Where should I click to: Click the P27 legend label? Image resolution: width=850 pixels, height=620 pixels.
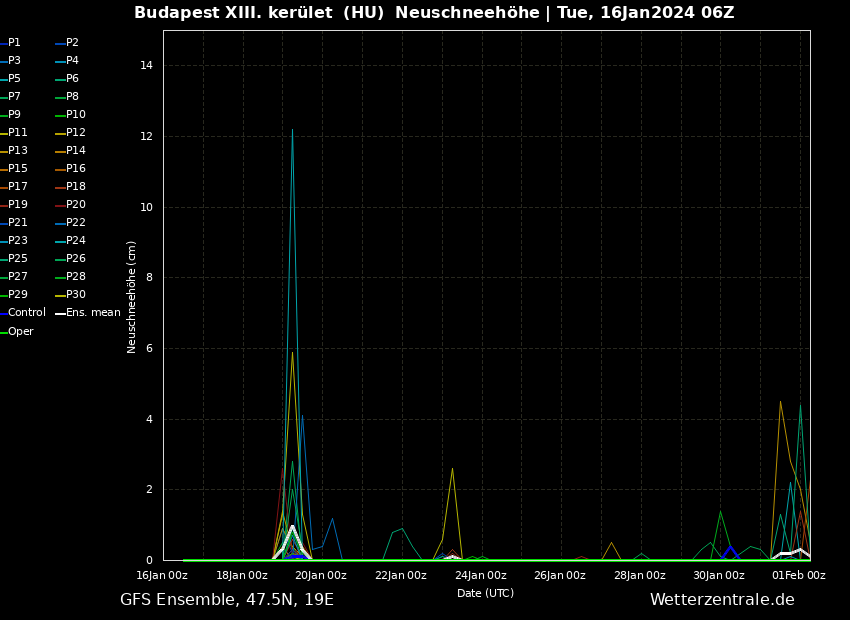point(18,277)
